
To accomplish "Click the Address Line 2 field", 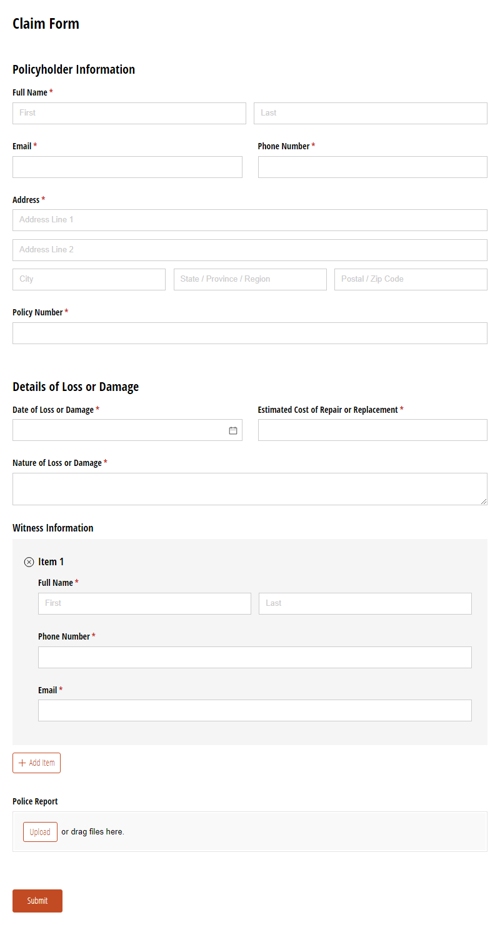I will click(x=250, y=250).
